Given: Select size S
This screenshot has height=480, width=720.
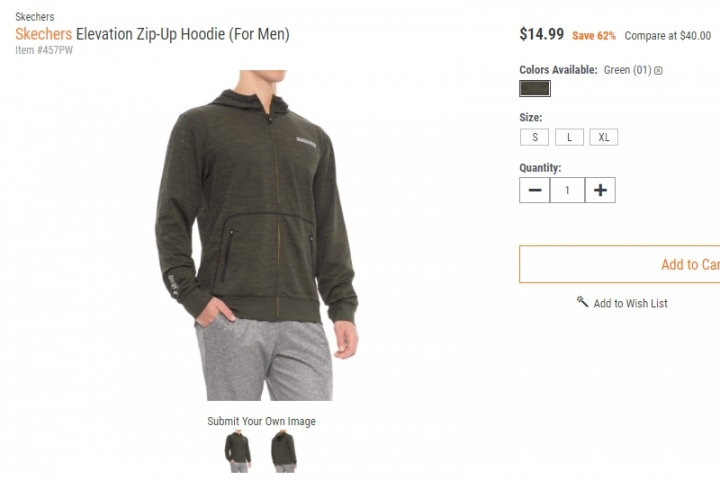Looking at the screenshot, I should [x=534, y=137].
